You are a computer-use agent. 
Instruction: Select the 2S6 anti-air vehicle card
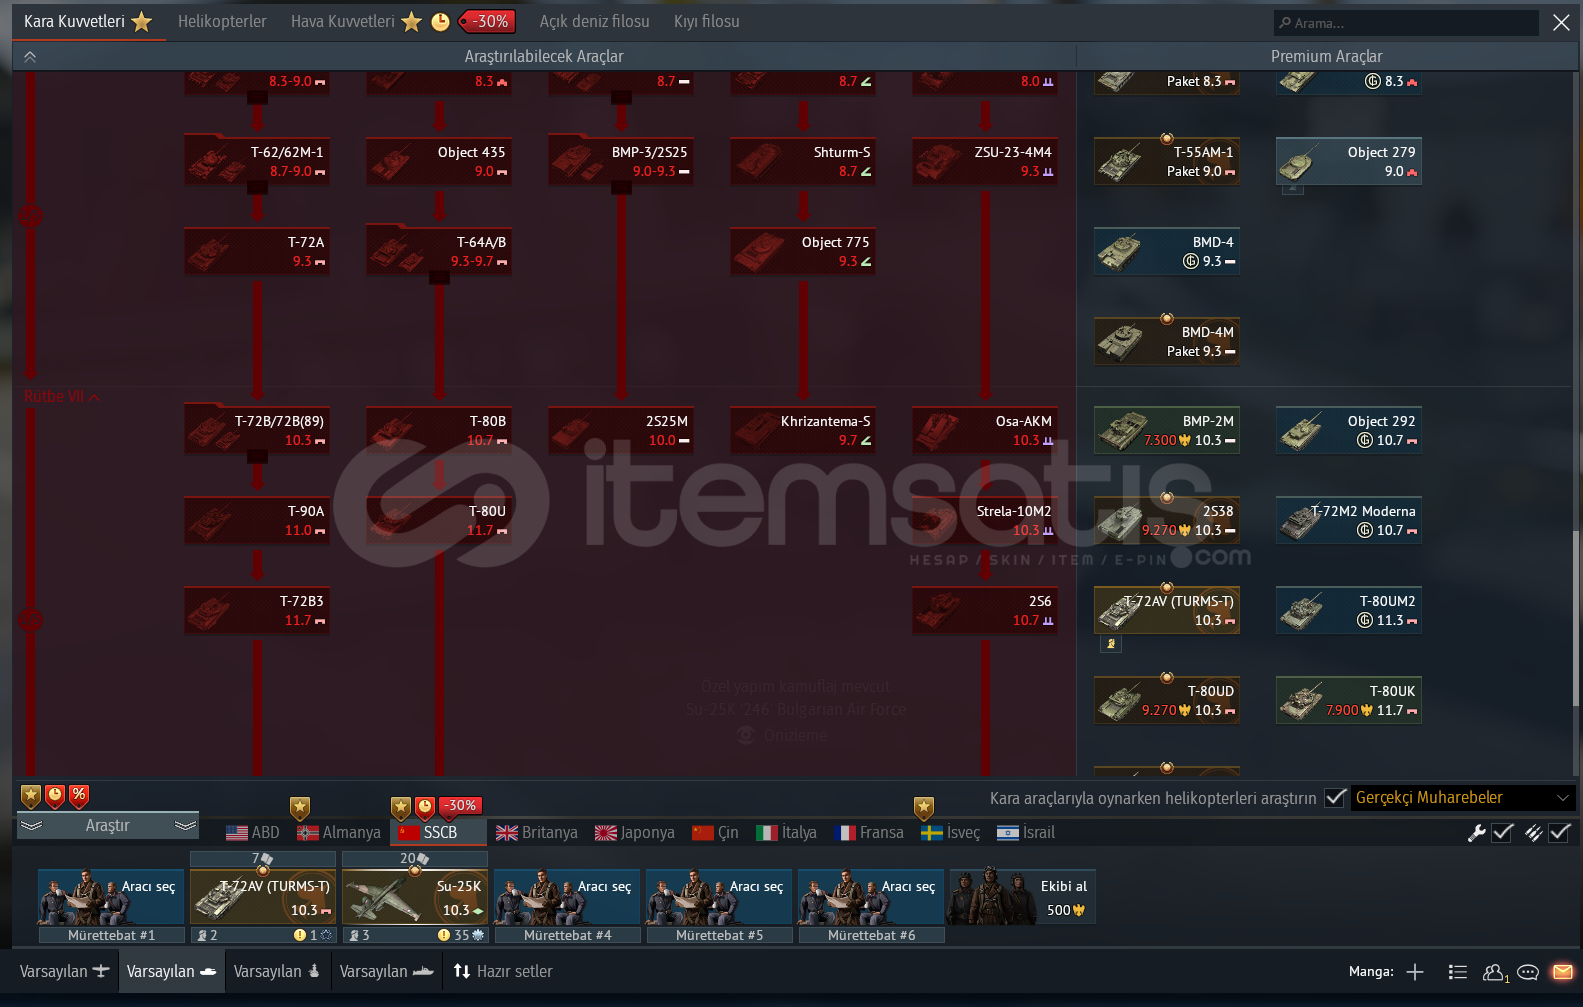(985, 611)
